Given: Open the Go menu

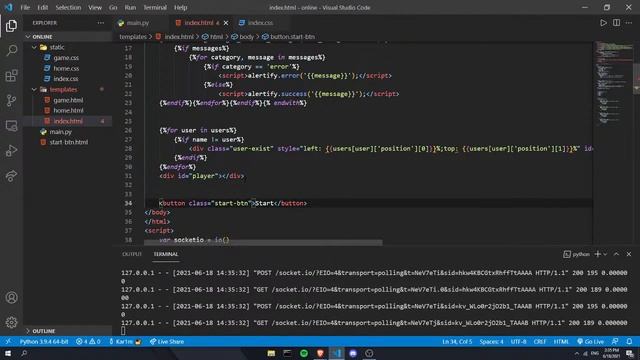Looking at the screenshot, I should (x=113, y=7).
